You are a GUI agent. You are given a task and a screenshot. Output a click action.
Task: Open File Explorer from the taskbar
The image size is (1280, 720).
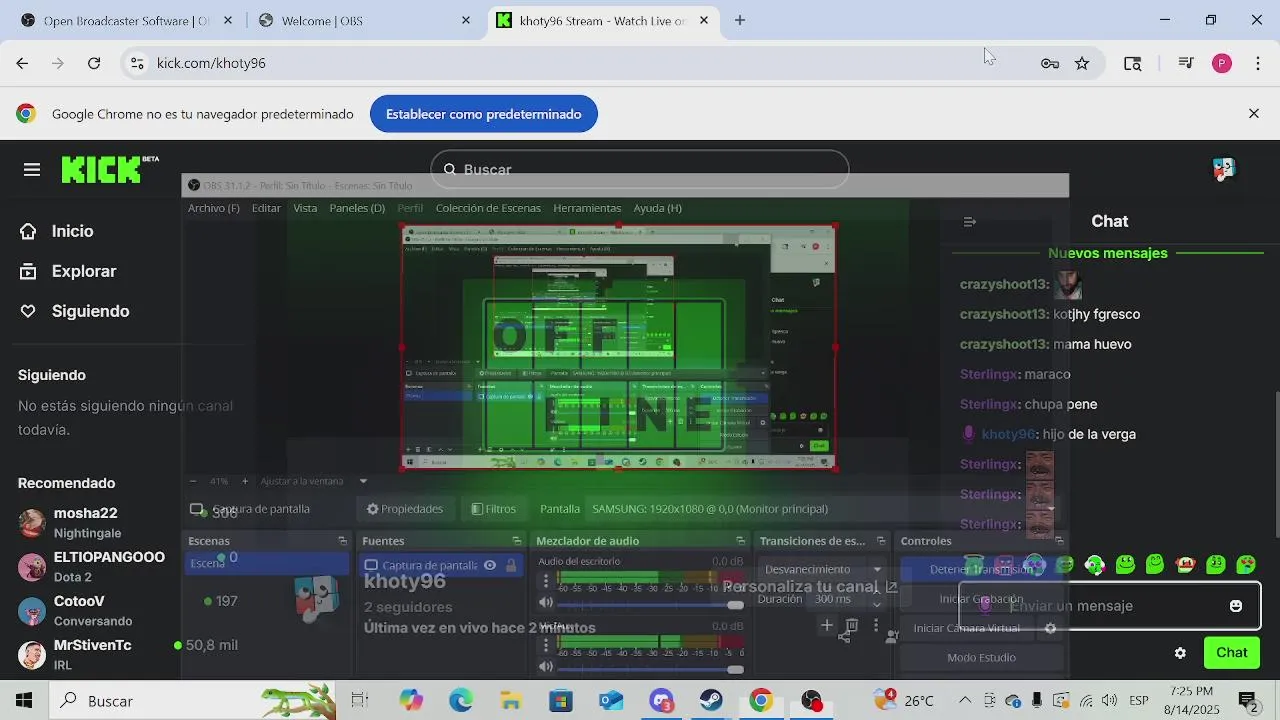click(511, 701)
